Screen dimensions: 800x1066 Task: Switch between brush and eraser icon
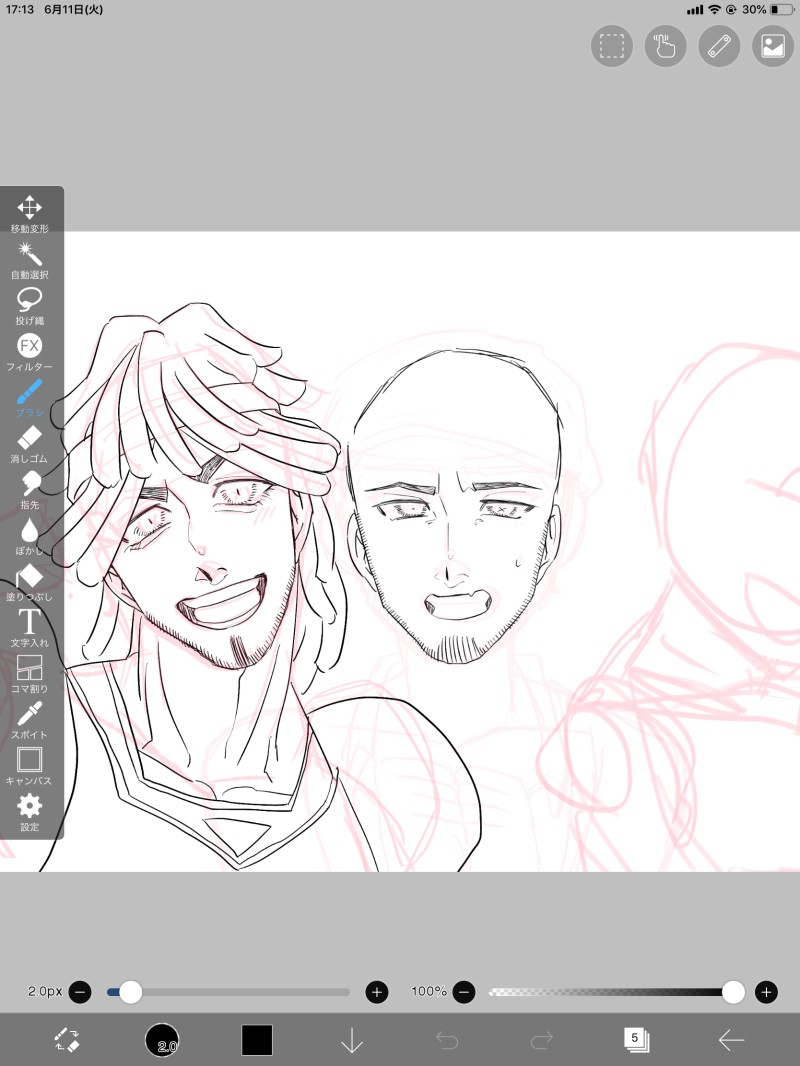click(67, 1039)
